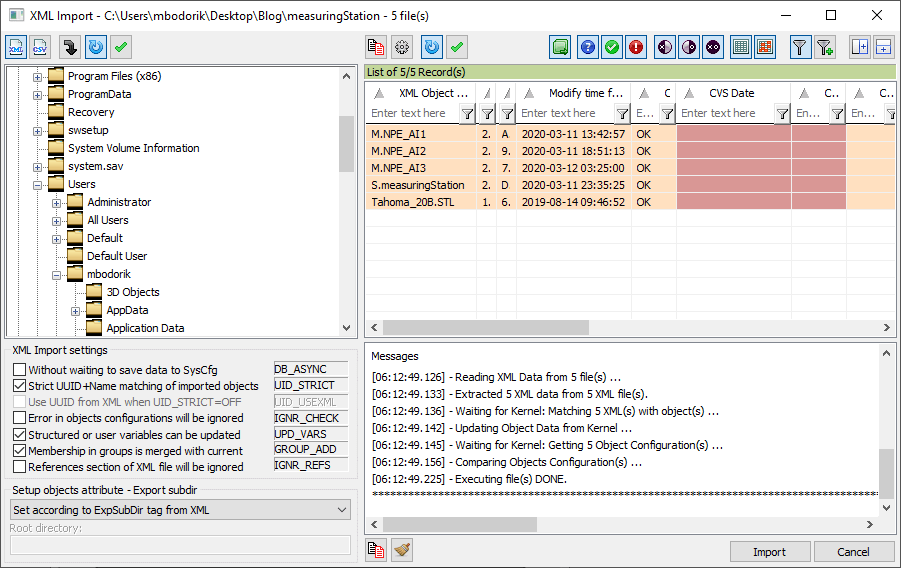Click the DB_ASYNC option label
Viewport: 901px width, 568px height.
[311, 369]
